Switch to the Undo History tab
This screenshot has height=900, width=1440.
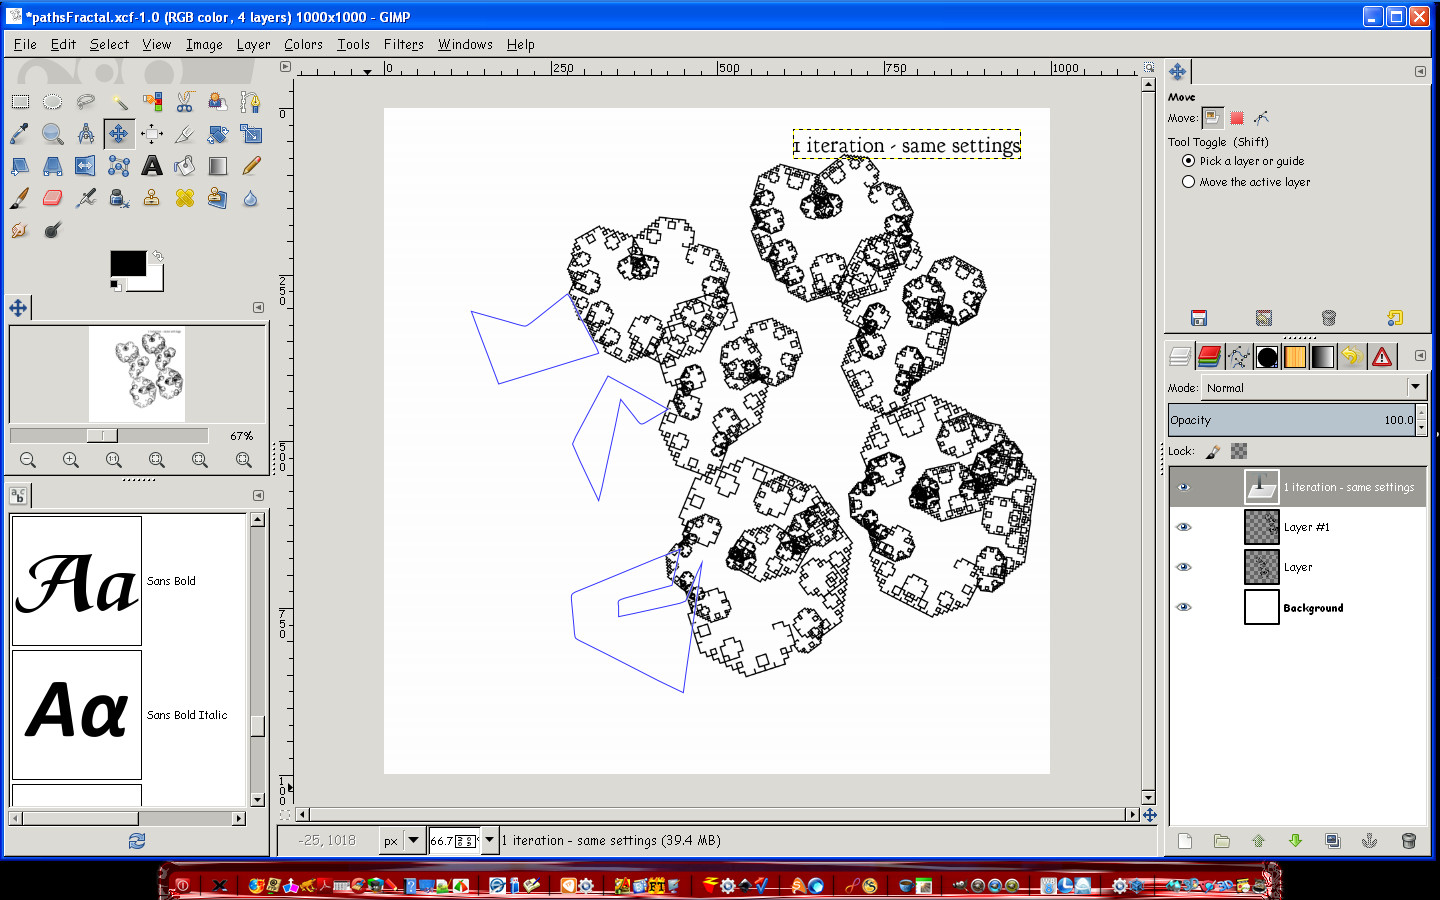(x=1352, y=356)
